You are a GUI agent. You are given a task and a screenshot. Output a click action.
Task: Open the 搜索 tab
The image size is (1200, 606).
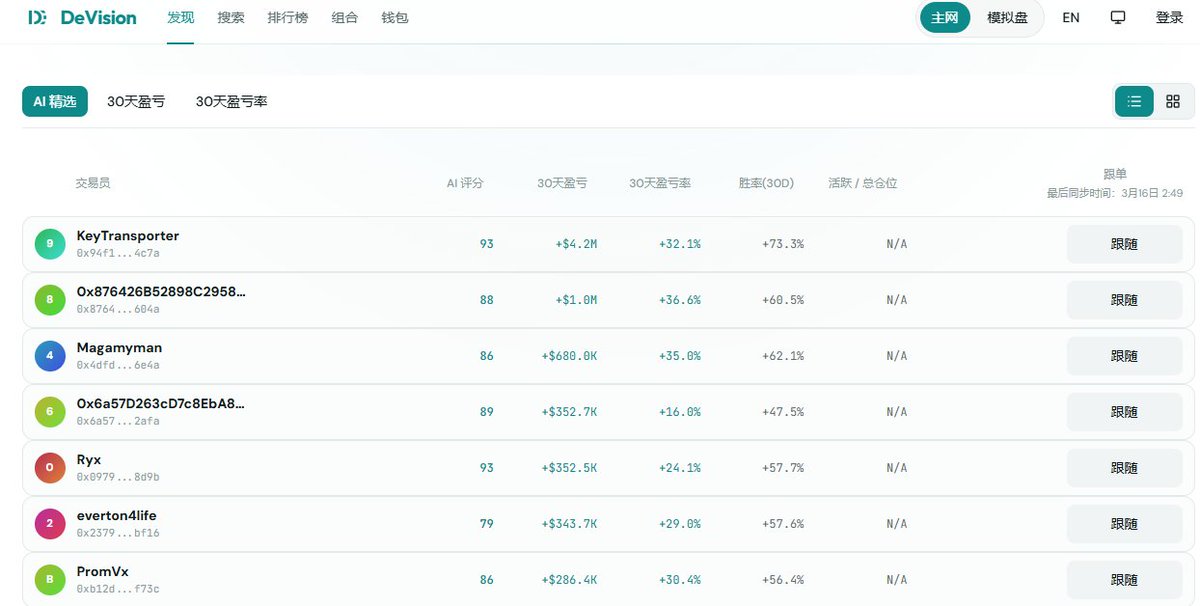tap(231, 18)
